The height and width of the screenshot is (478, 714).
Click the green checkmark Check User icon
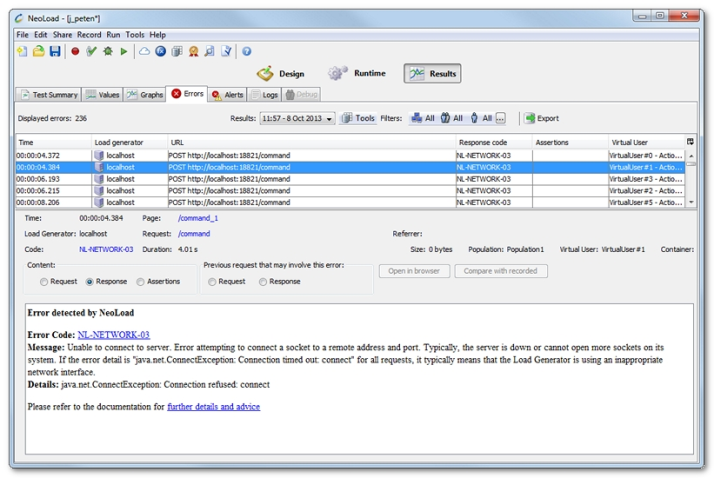[91, 51]
